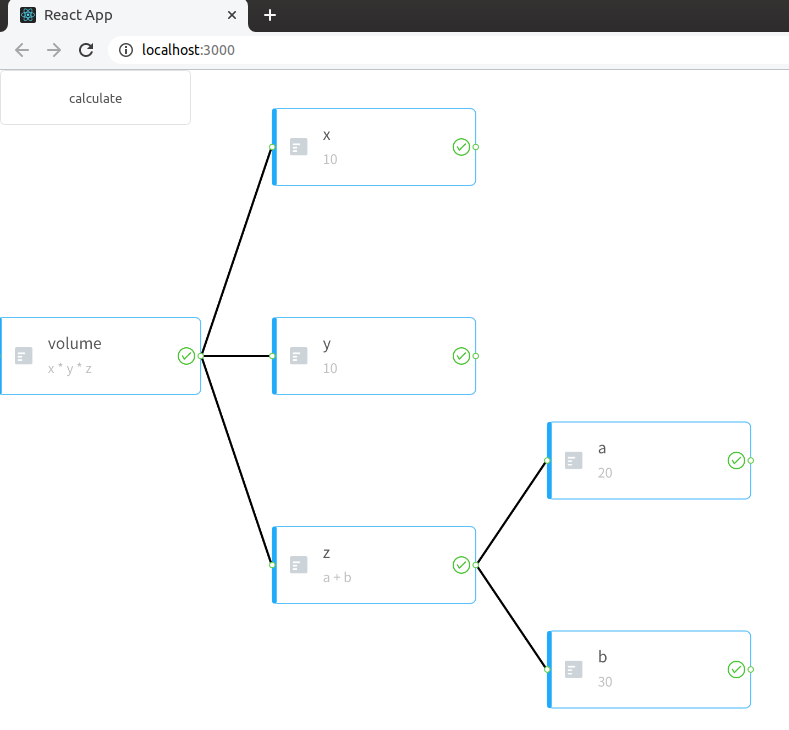Click the document icon in volume node
The width and height of the screenshot is (789, 730).
tap(24, 356)
